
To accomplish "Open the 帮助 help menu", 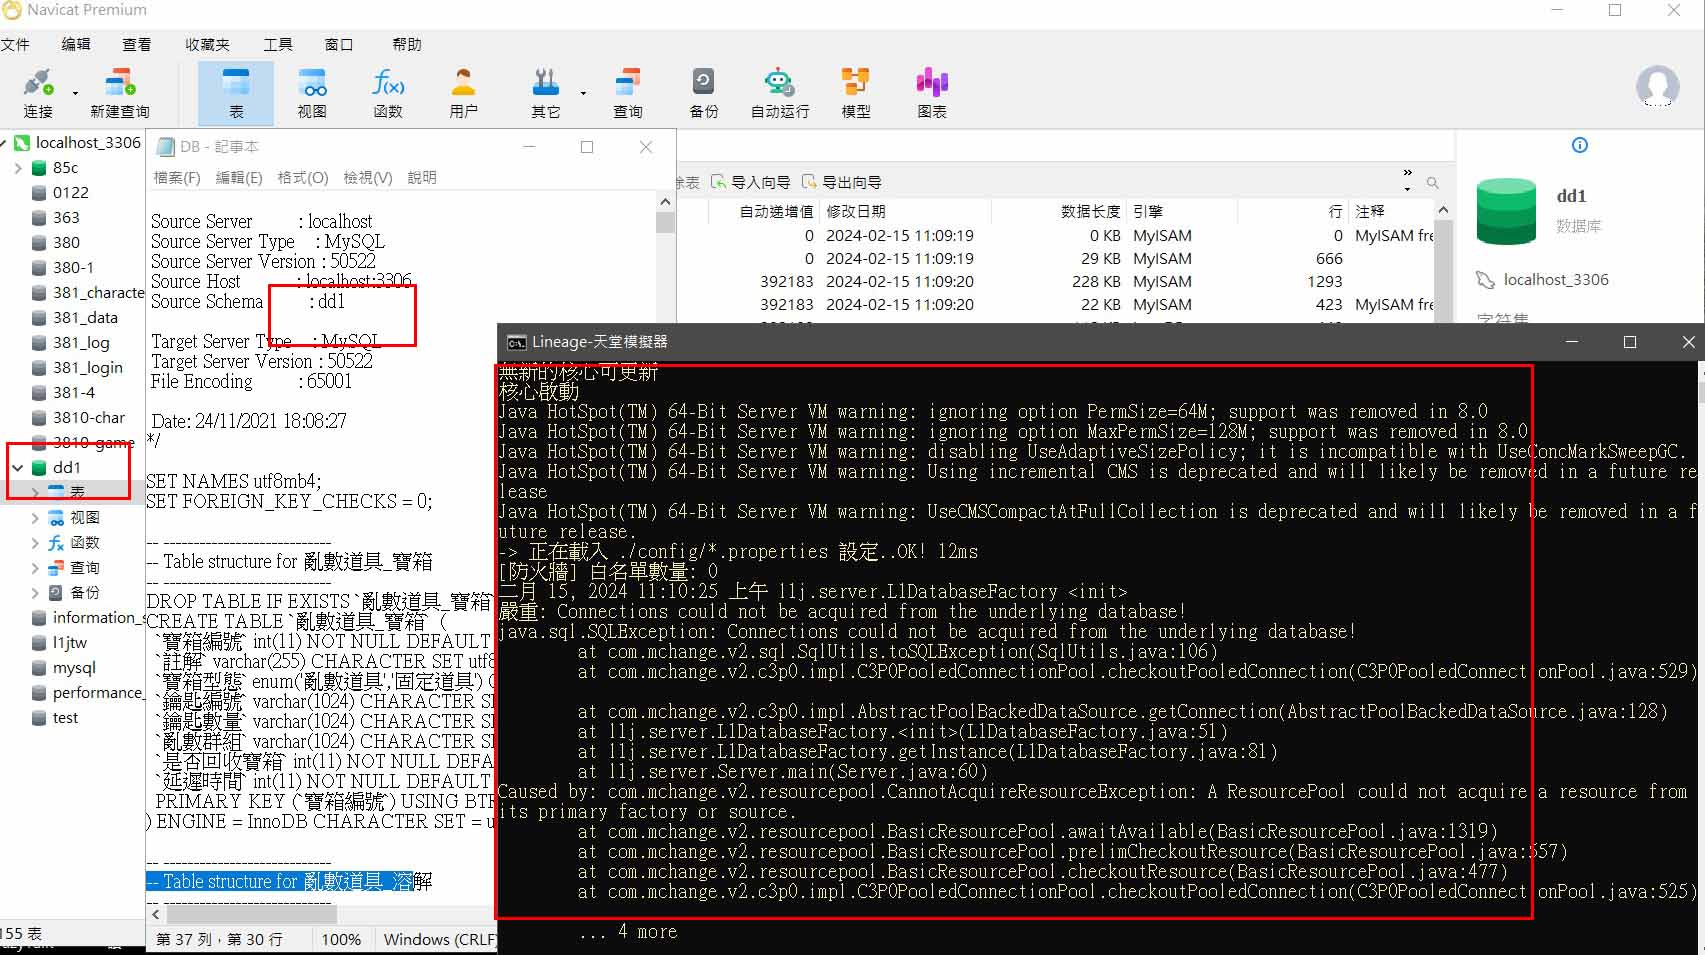I will tap(407, 44).
